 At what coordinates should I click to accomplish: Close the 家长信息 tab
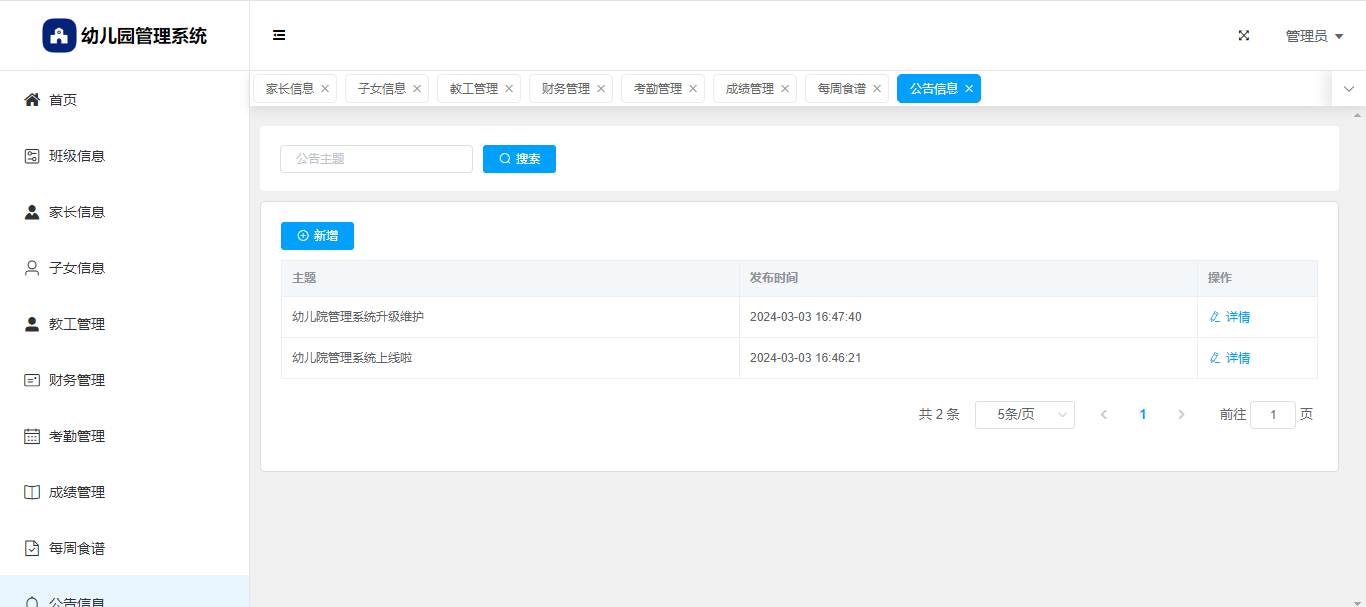(x=325, y=89)
